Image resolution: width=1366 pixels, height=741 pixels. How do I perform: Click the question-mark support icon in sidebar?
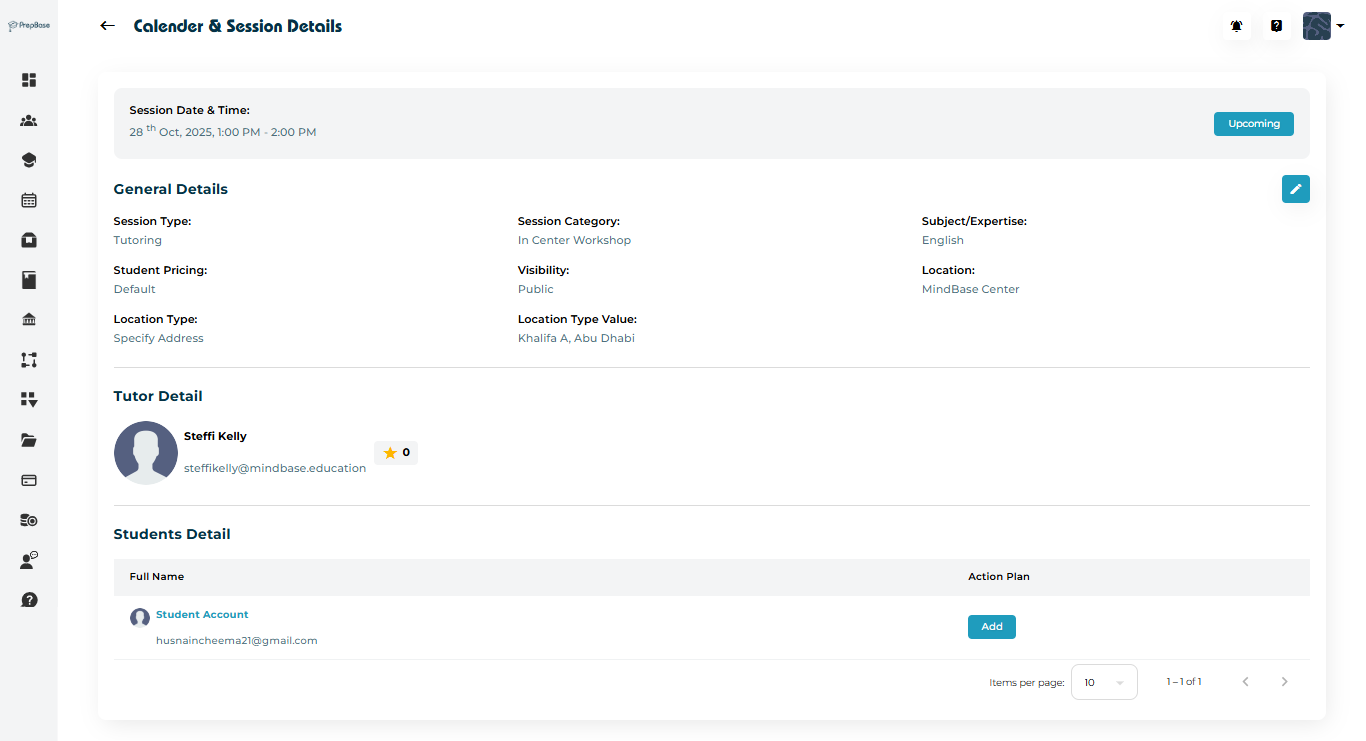click(x=29, y=600)
